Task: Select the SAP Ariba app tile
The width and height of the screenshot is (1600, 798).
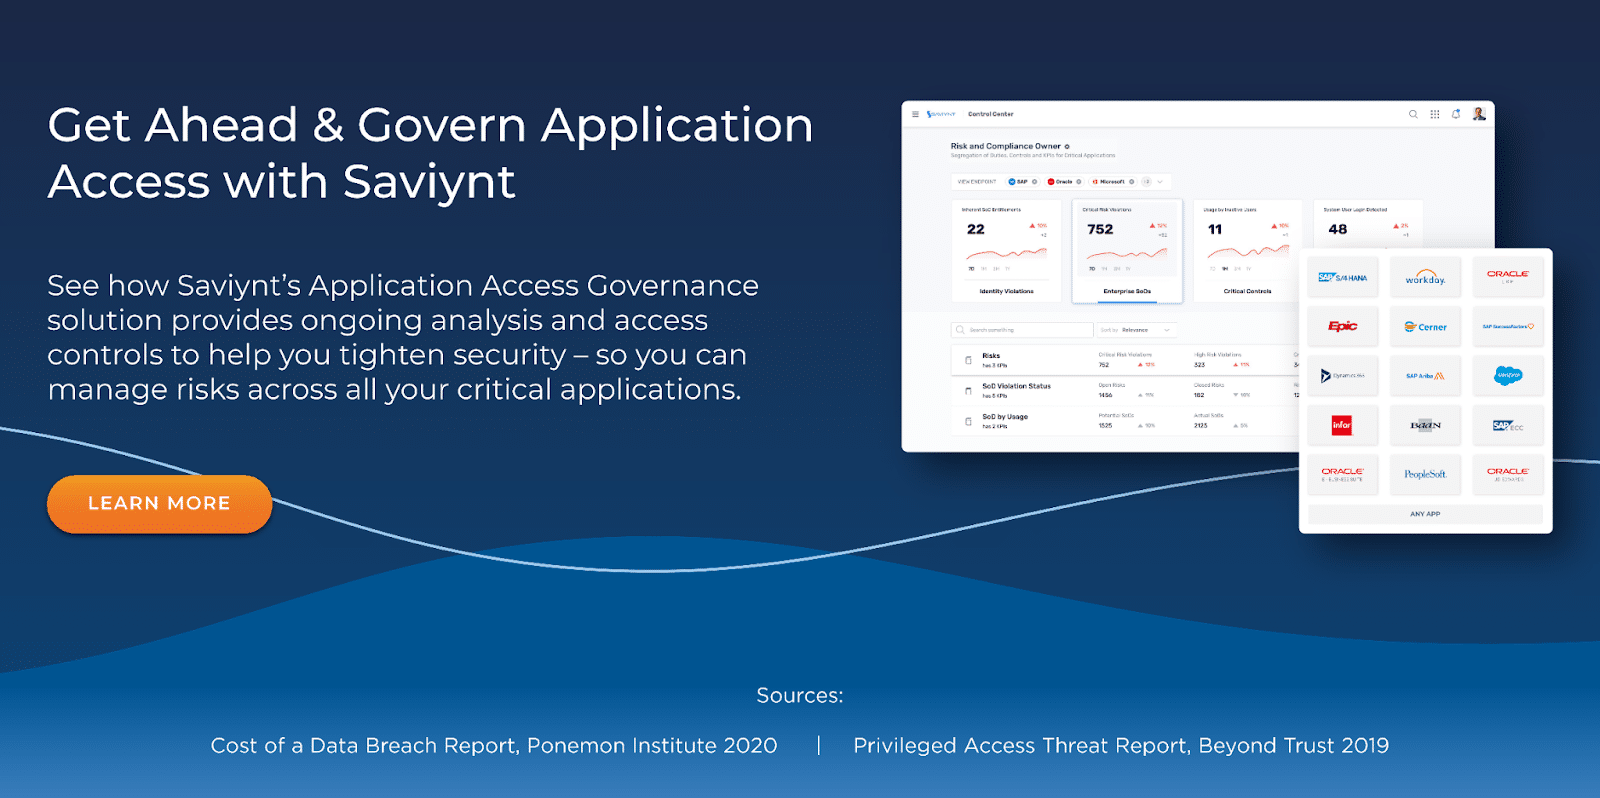Action: tap(1425, 375)
